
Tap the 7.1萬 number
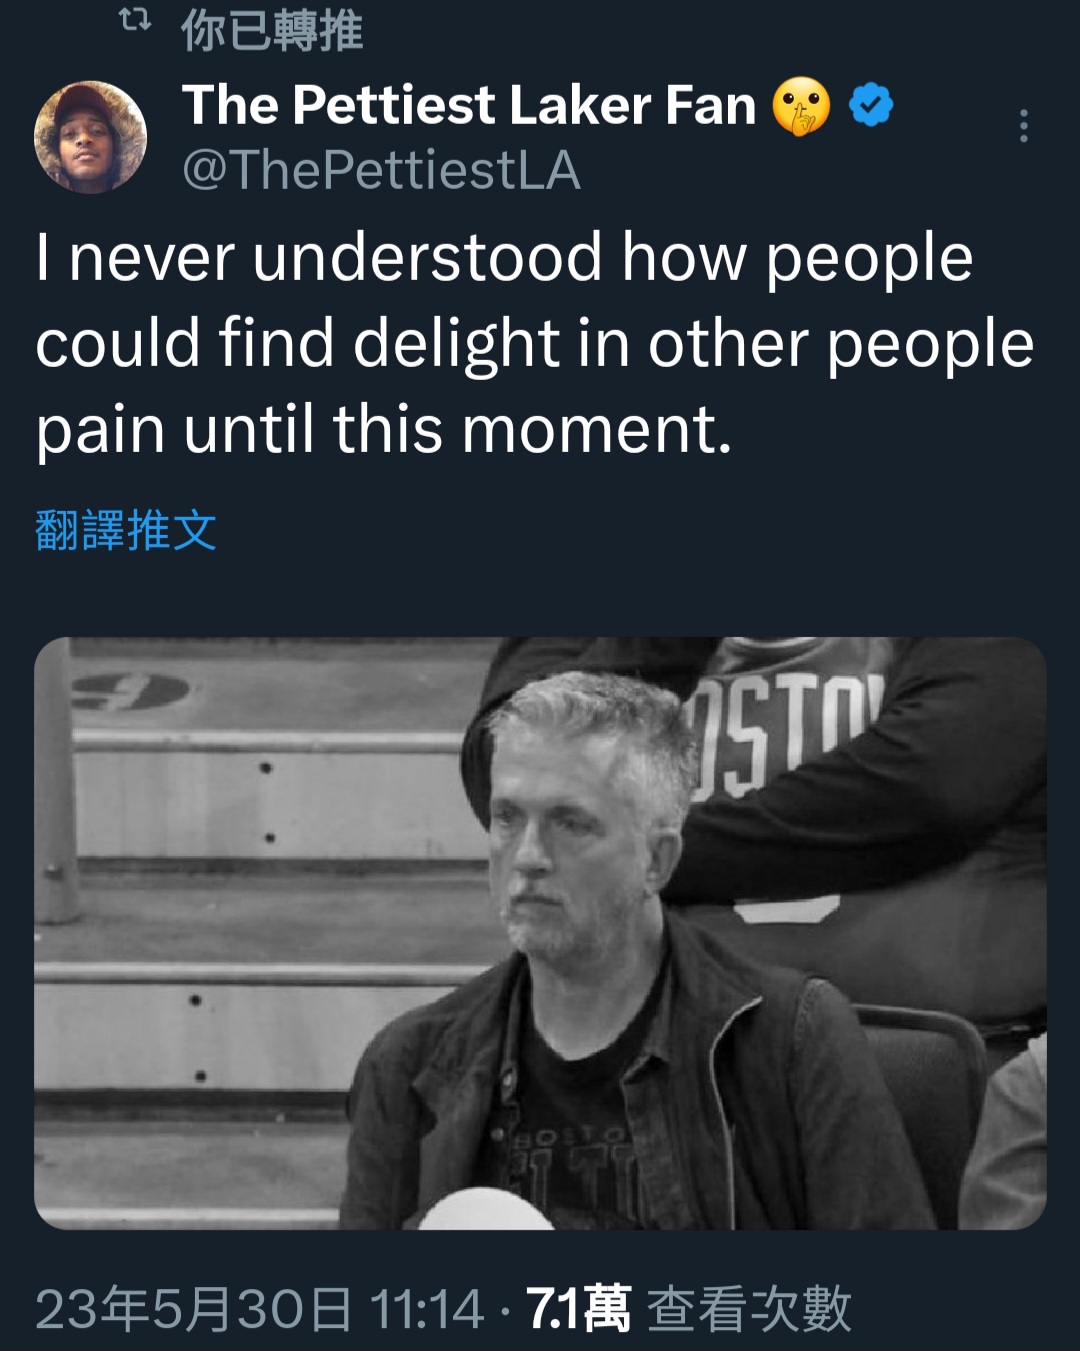click(x=578, y=1309)
